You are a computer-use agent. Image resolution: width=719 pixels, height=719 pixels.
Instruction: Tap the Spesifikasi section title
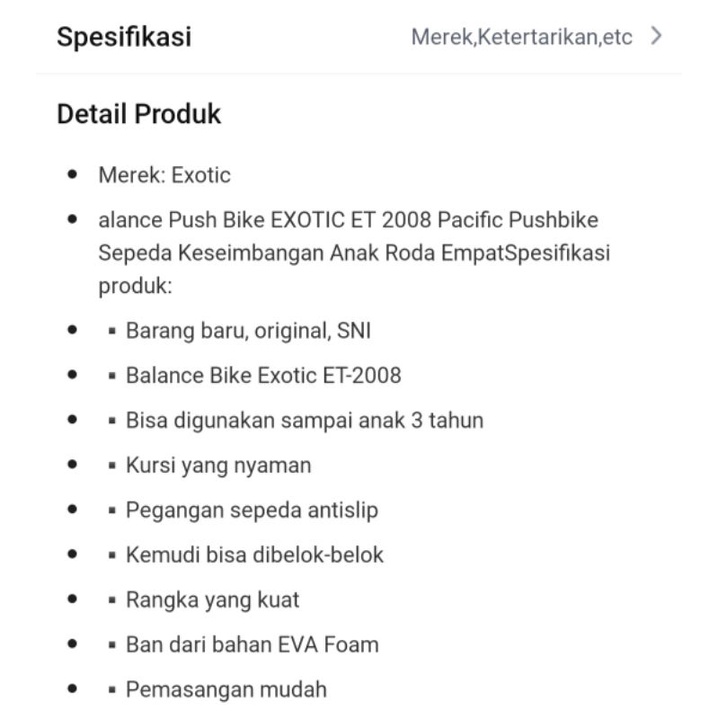pyautogui.click(x=124, y=38)
